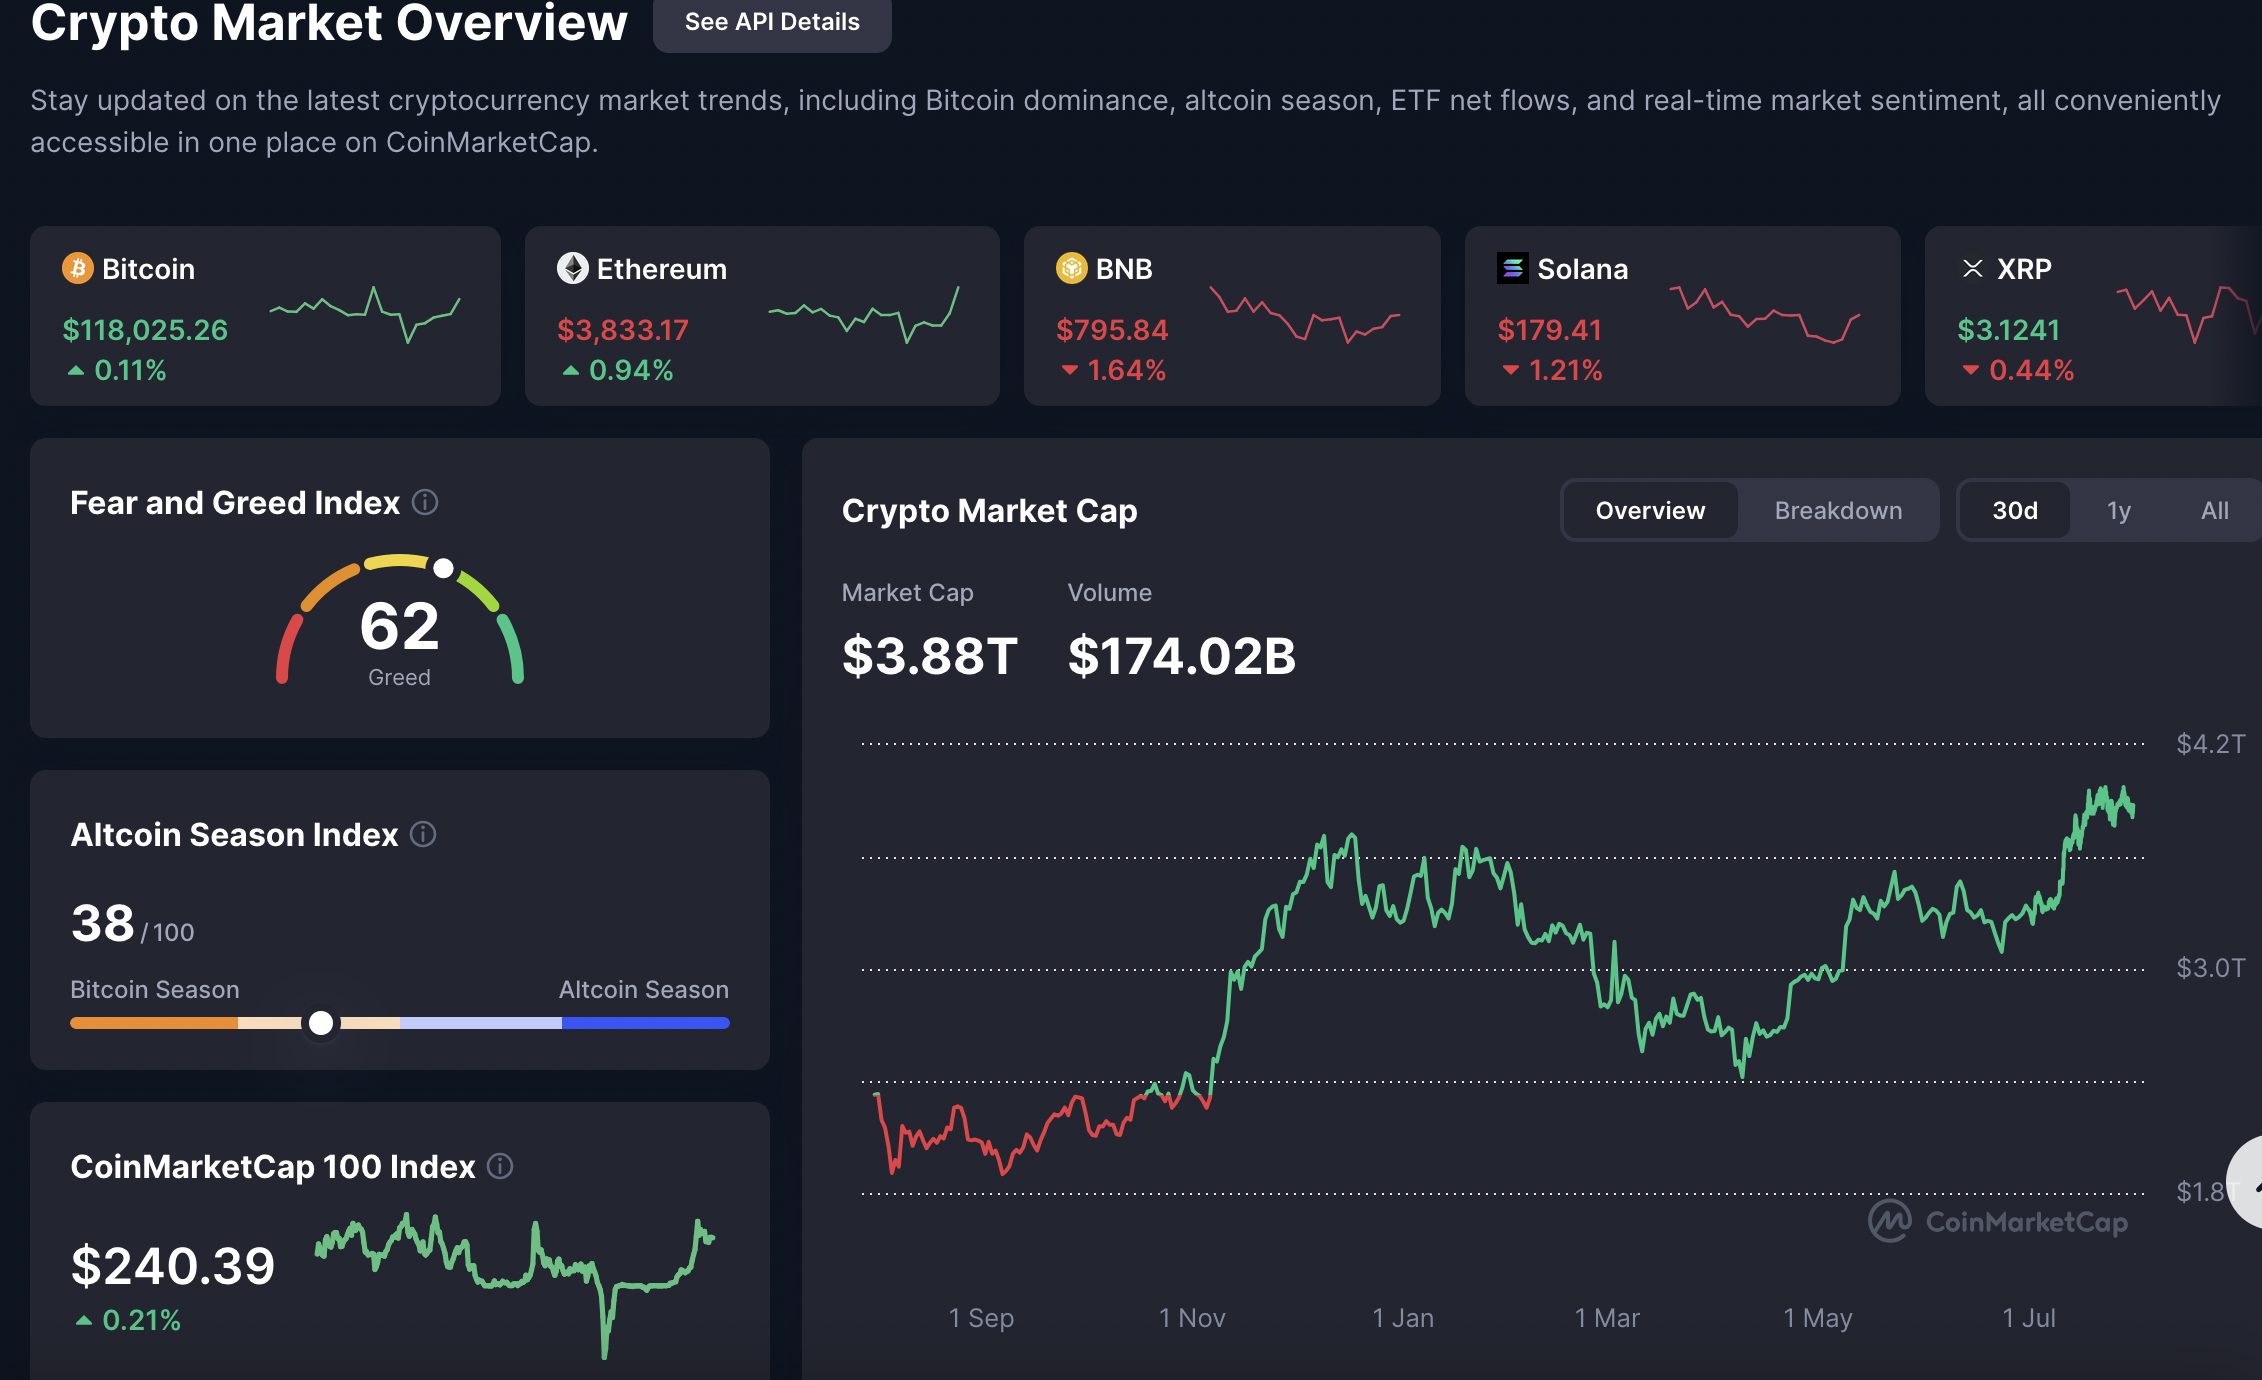Click the Solana price $179.41
Image resolution: width=2262 pixels, height=1380 pixels.
coord(1549,329)
